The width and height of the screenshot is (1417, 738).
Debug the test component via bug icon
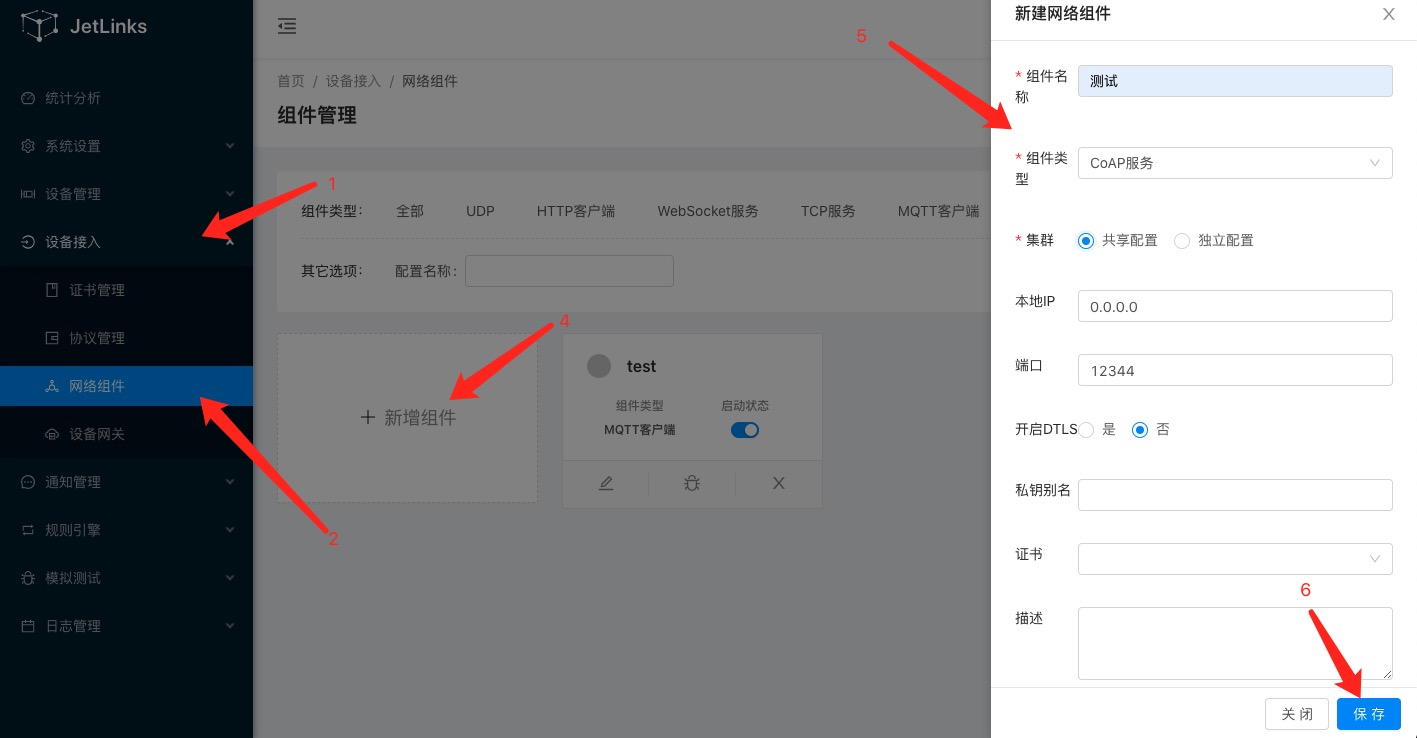pos(692,483)
